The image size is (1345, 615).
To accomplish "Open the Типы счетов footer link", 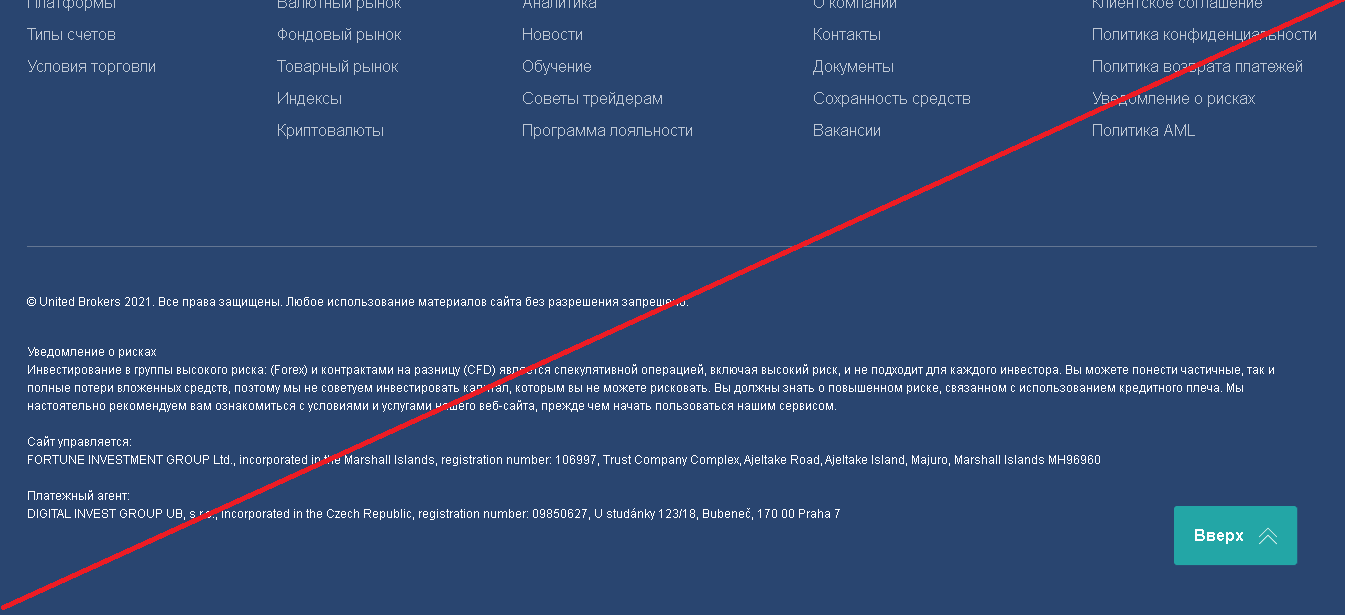I will [71, 35].
